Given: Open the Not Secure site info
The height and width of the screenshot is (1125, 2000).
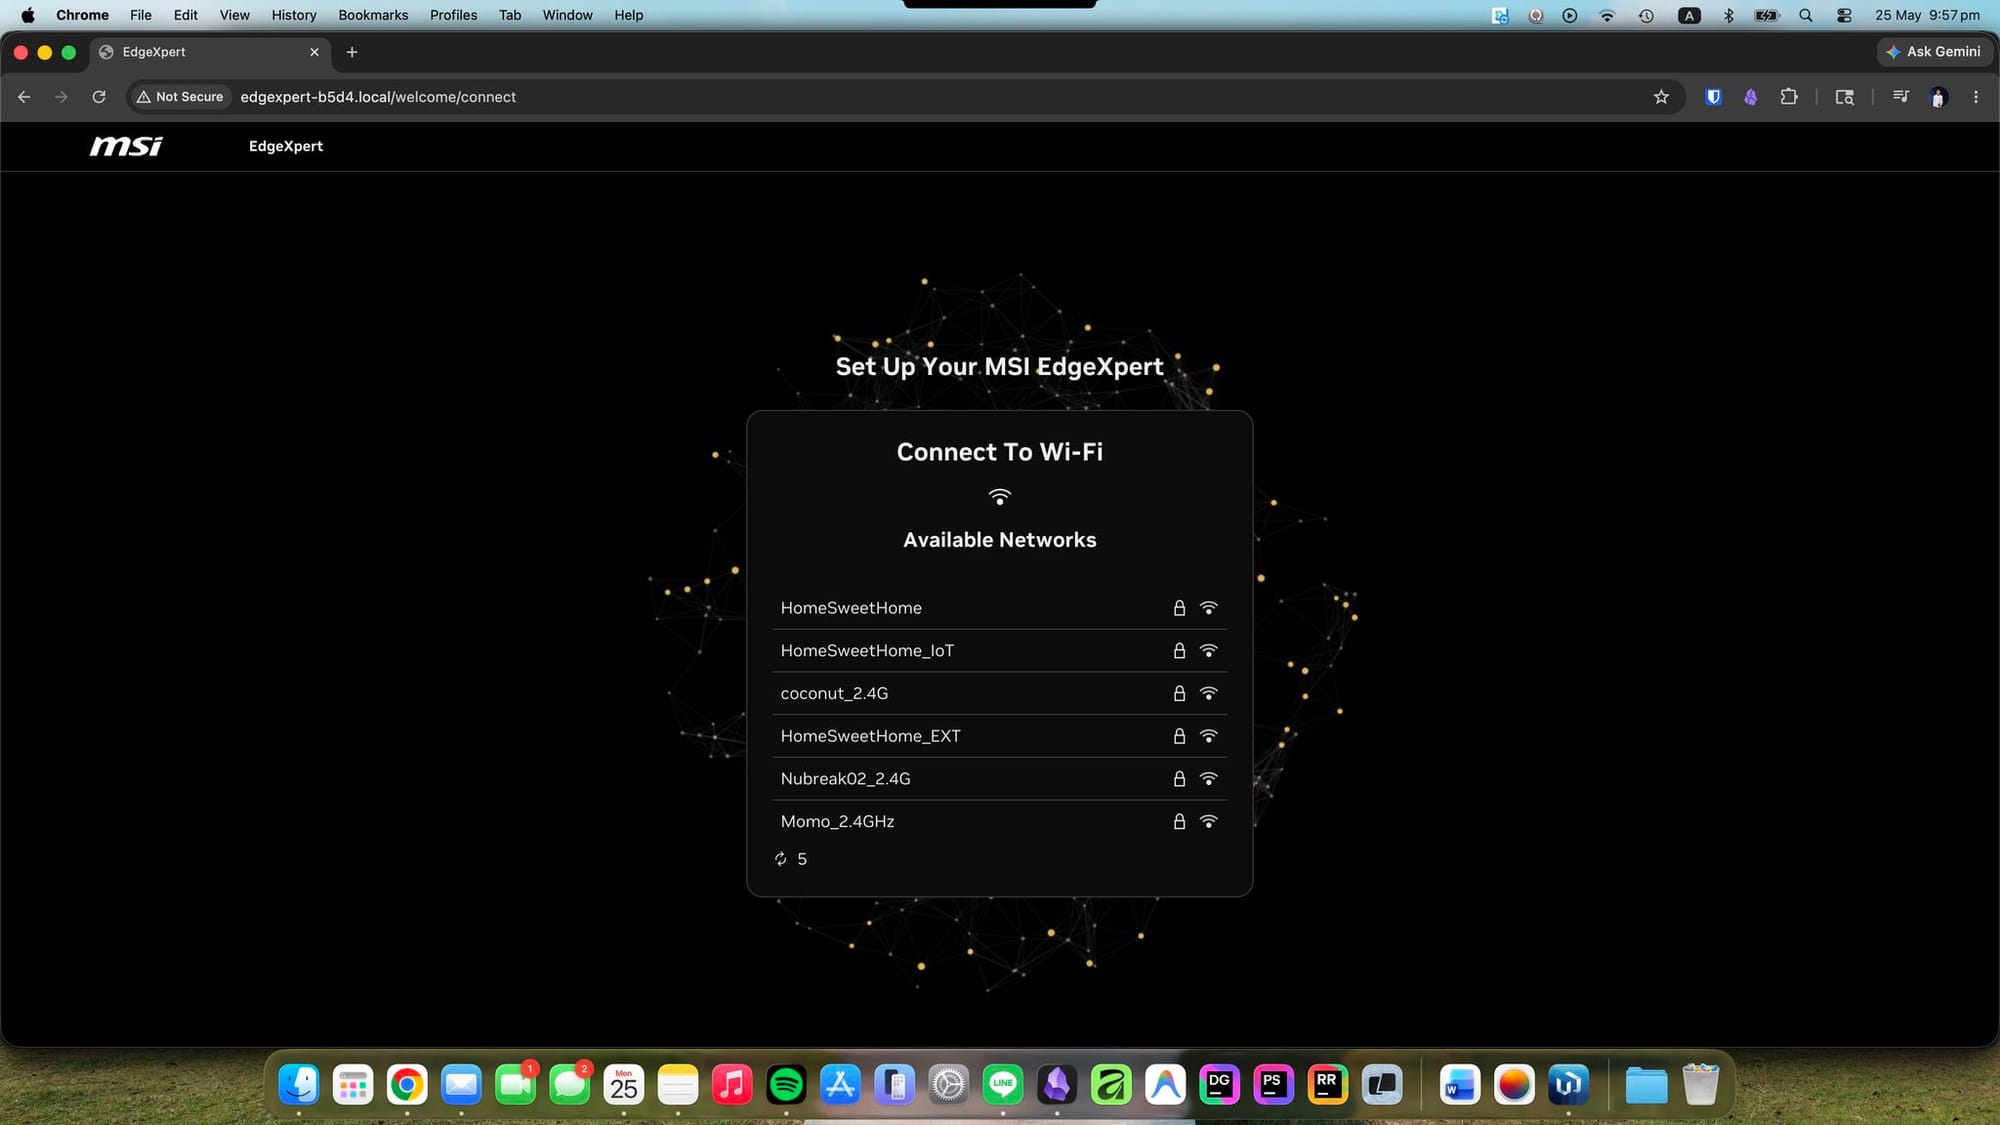Looking at the screenshot, I should tap(180, 97).
